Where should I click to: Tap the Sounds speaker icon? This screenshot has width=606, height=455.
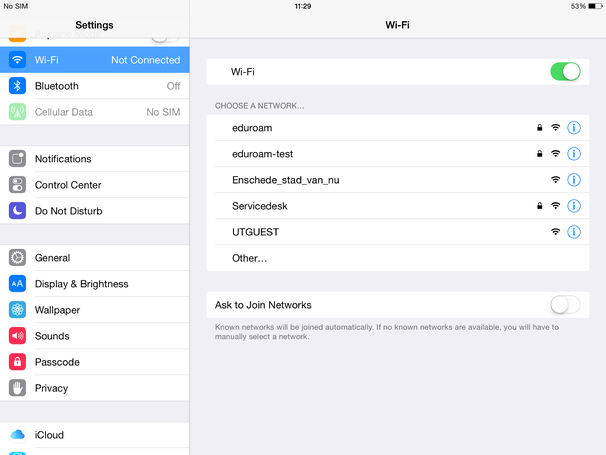[17, 336]
